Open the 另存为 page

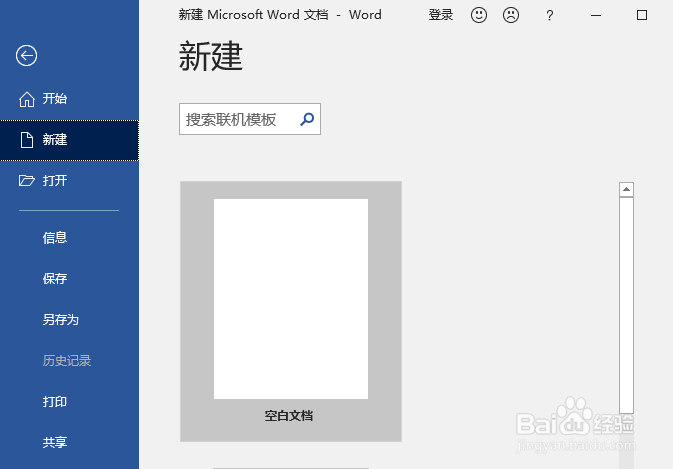coord(61,320)
